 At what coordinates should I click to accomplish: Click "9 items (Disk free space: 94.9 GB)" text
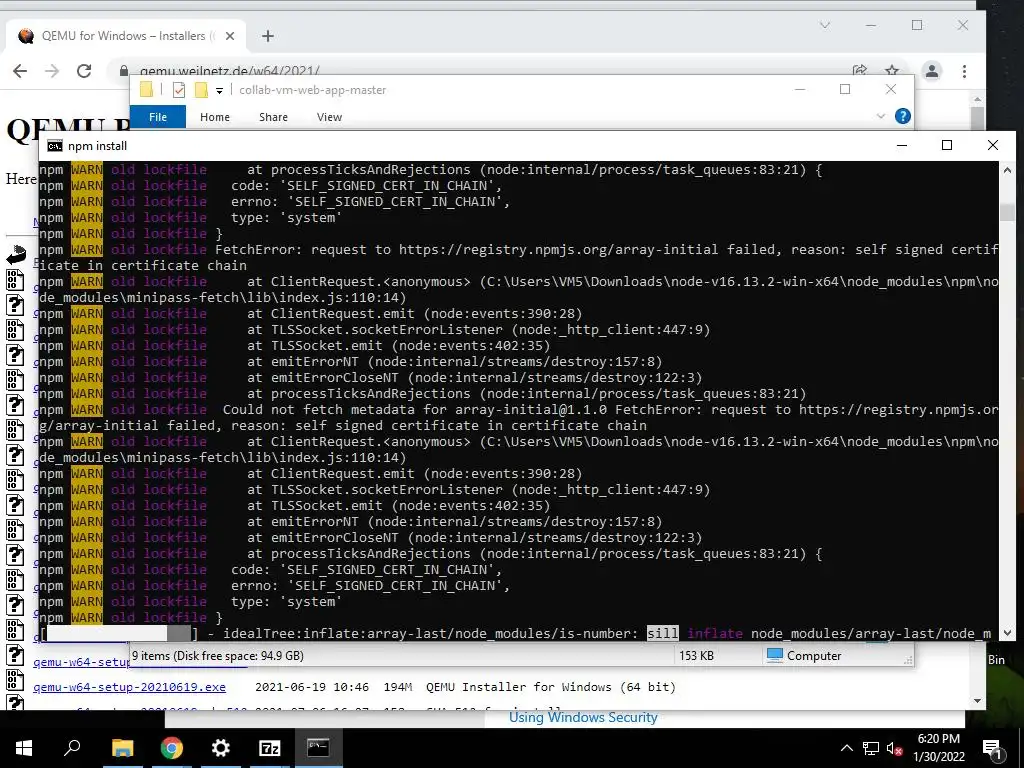coord(218,656)
